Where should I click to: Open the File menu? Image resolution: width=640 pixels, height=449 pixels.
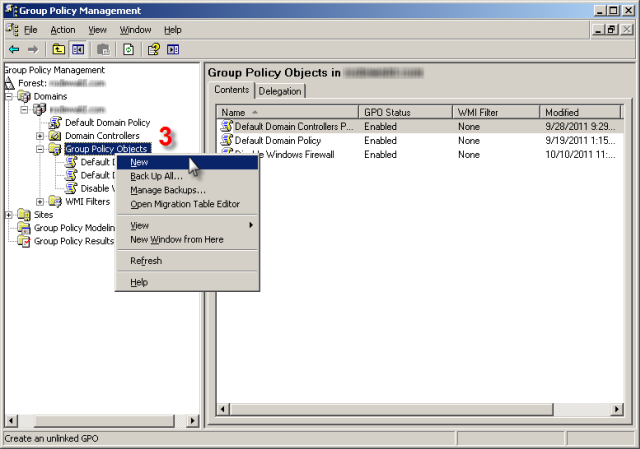click(31, 30)
